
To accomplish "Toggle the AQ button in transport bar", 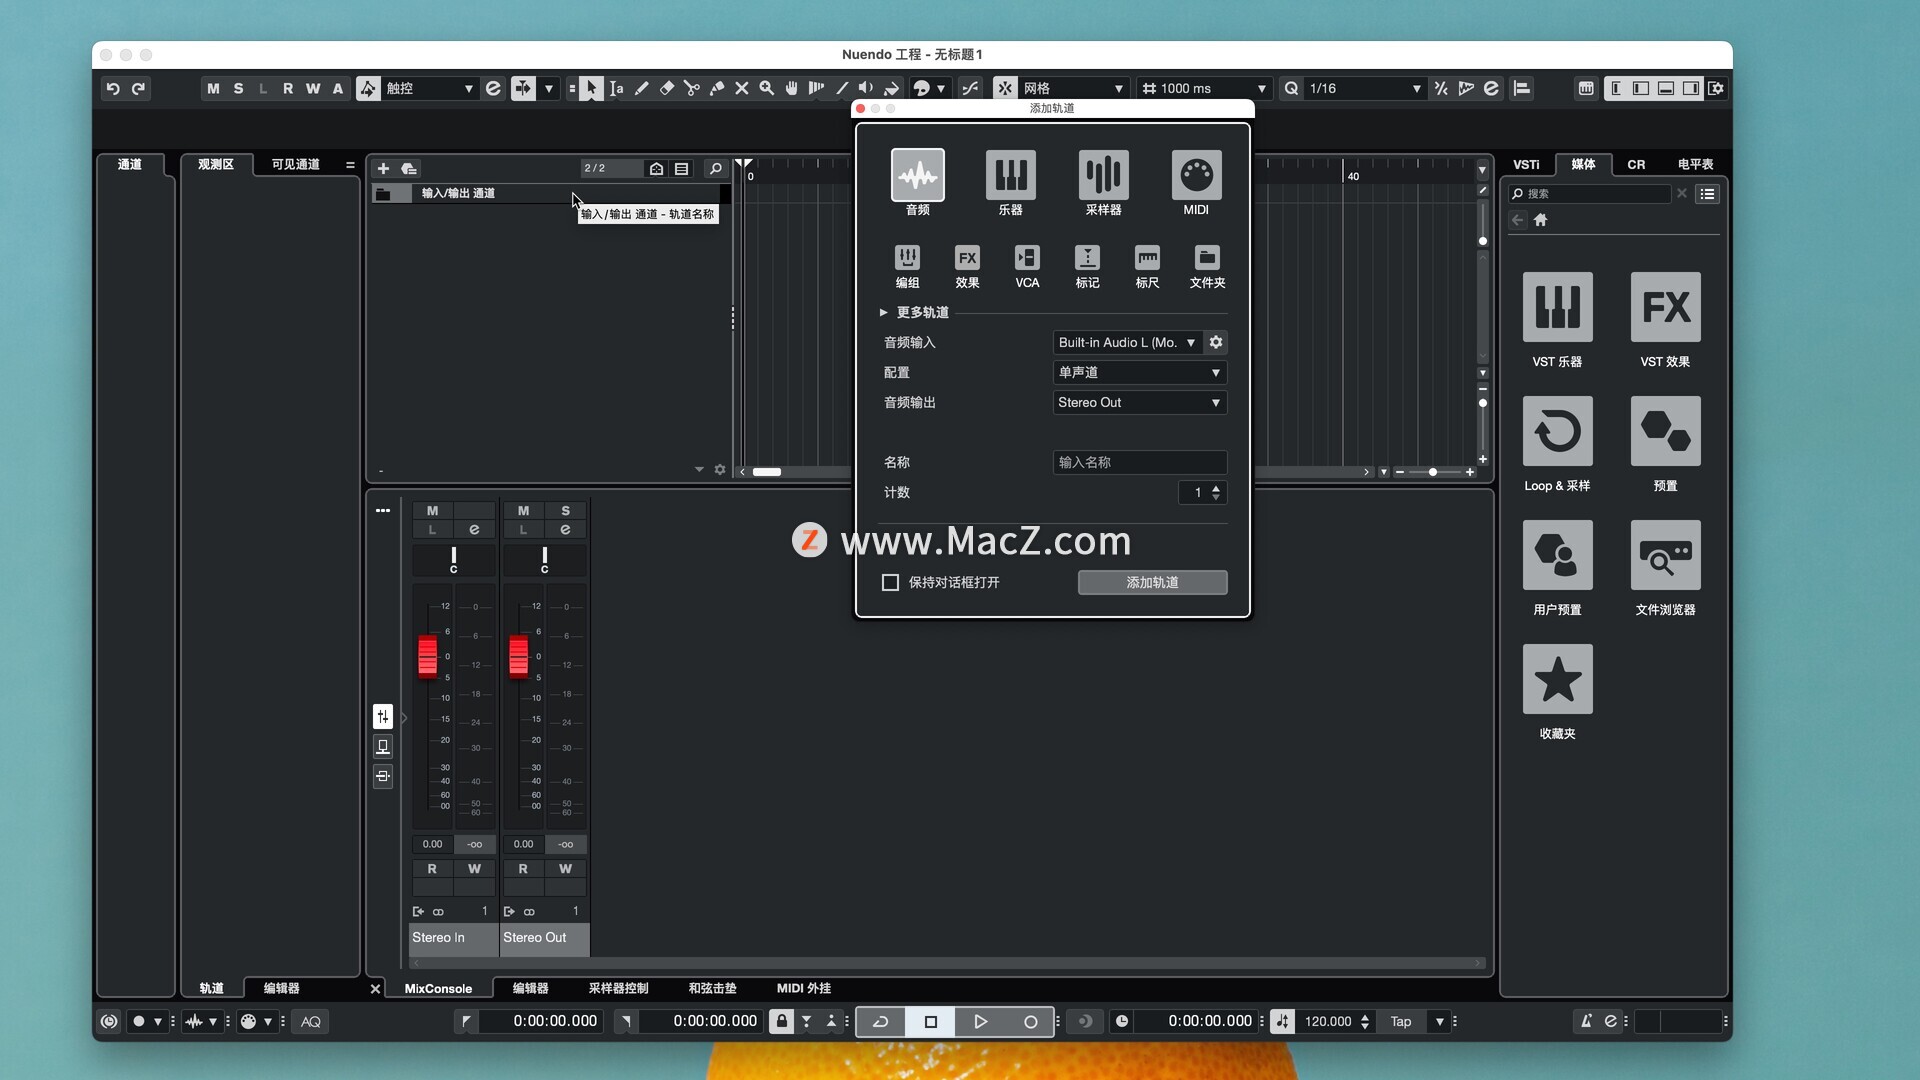I will coord(311,1021).
